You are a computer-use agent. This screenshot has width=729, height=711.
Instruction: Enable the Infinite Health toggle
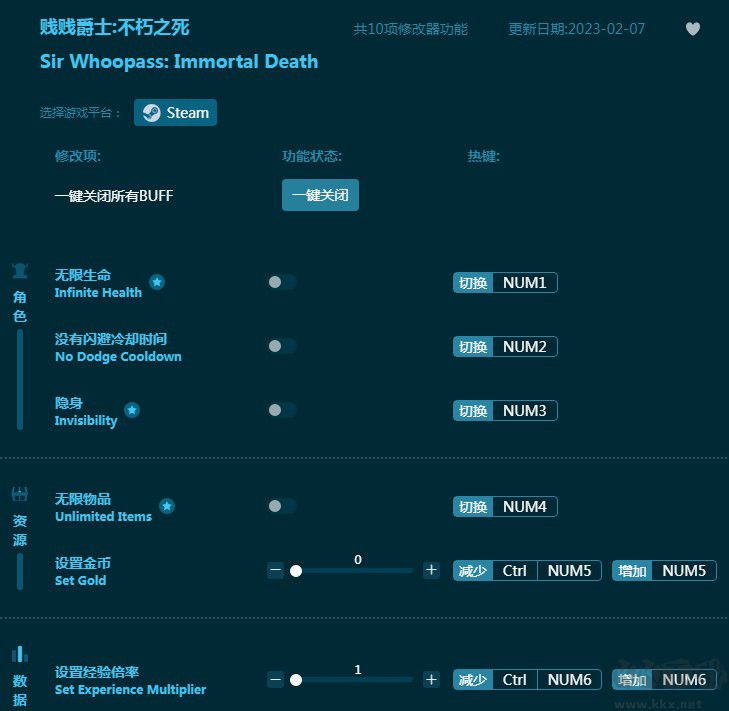[282, 282]
